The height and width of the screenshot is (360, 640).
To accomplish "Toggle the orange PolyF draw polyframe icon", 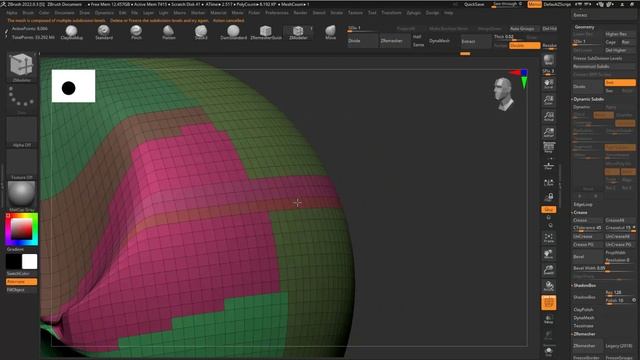I will (549, 303).
